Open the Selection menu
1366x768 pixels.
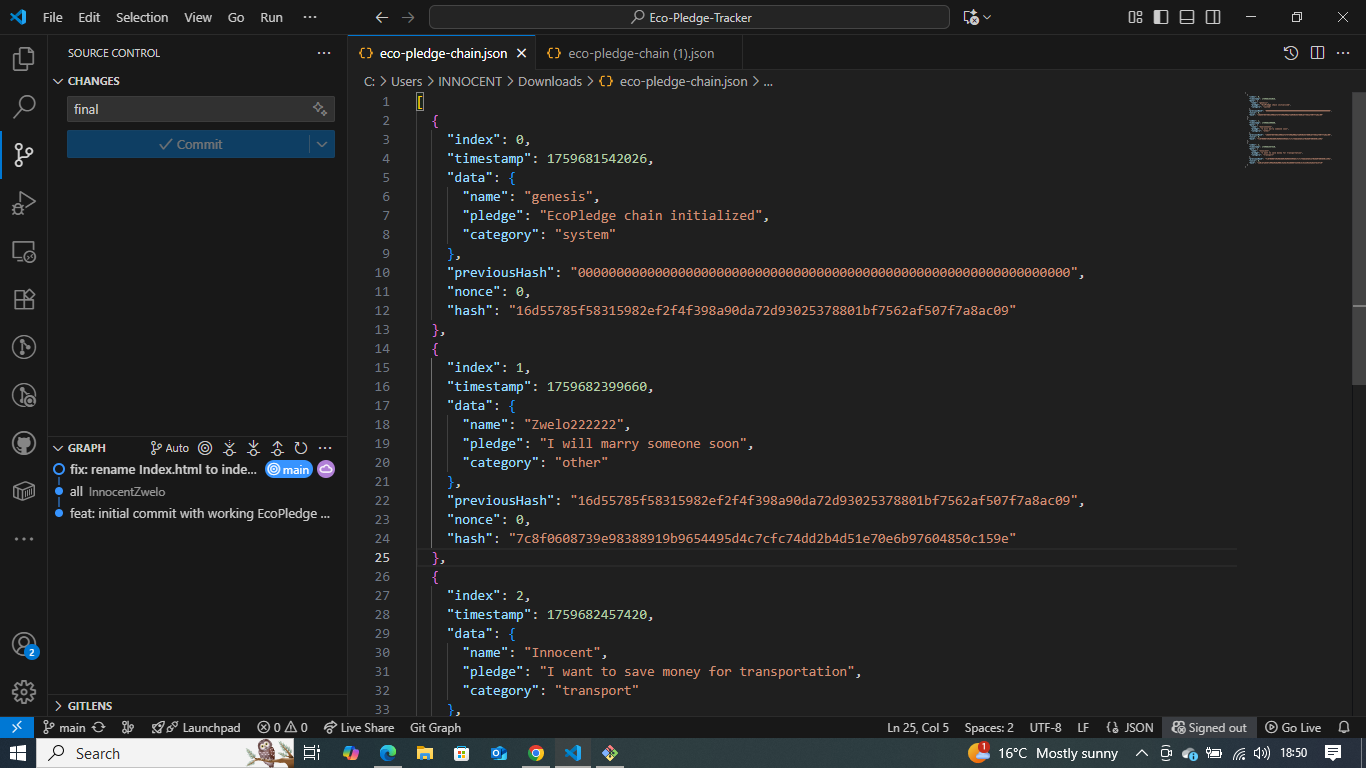point(142,17)
